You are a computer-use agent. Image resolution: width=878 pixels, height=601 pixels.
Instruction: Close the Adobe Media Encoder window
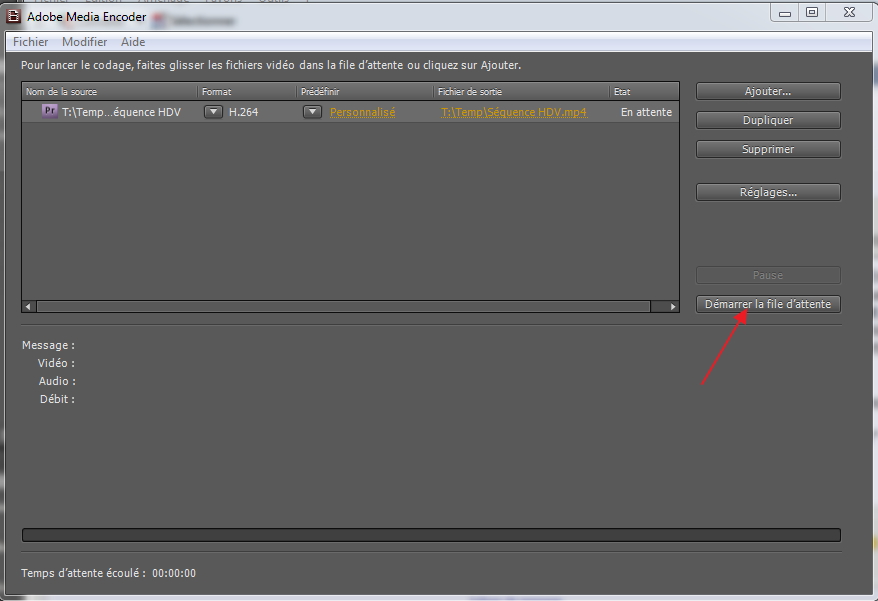[849, 12]
